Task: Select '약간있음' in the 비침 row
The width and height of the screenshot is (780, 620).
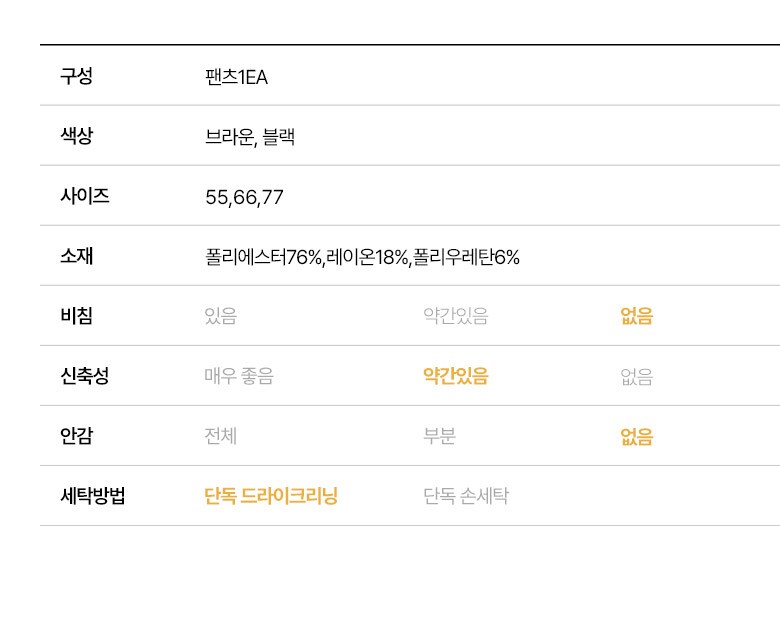Action: [x=455, y=317]
